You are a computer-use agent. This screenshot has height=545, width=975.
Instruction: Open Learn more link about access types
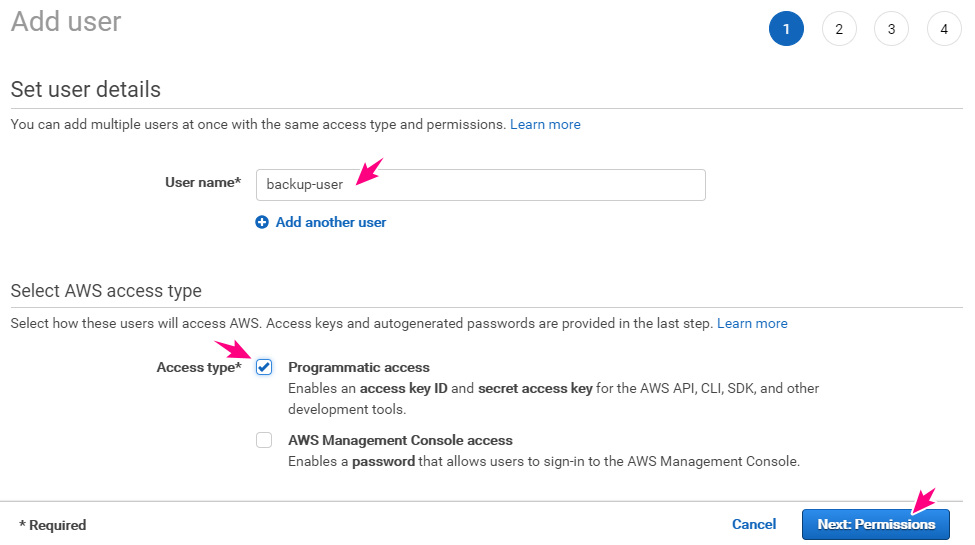click(752, 324)
